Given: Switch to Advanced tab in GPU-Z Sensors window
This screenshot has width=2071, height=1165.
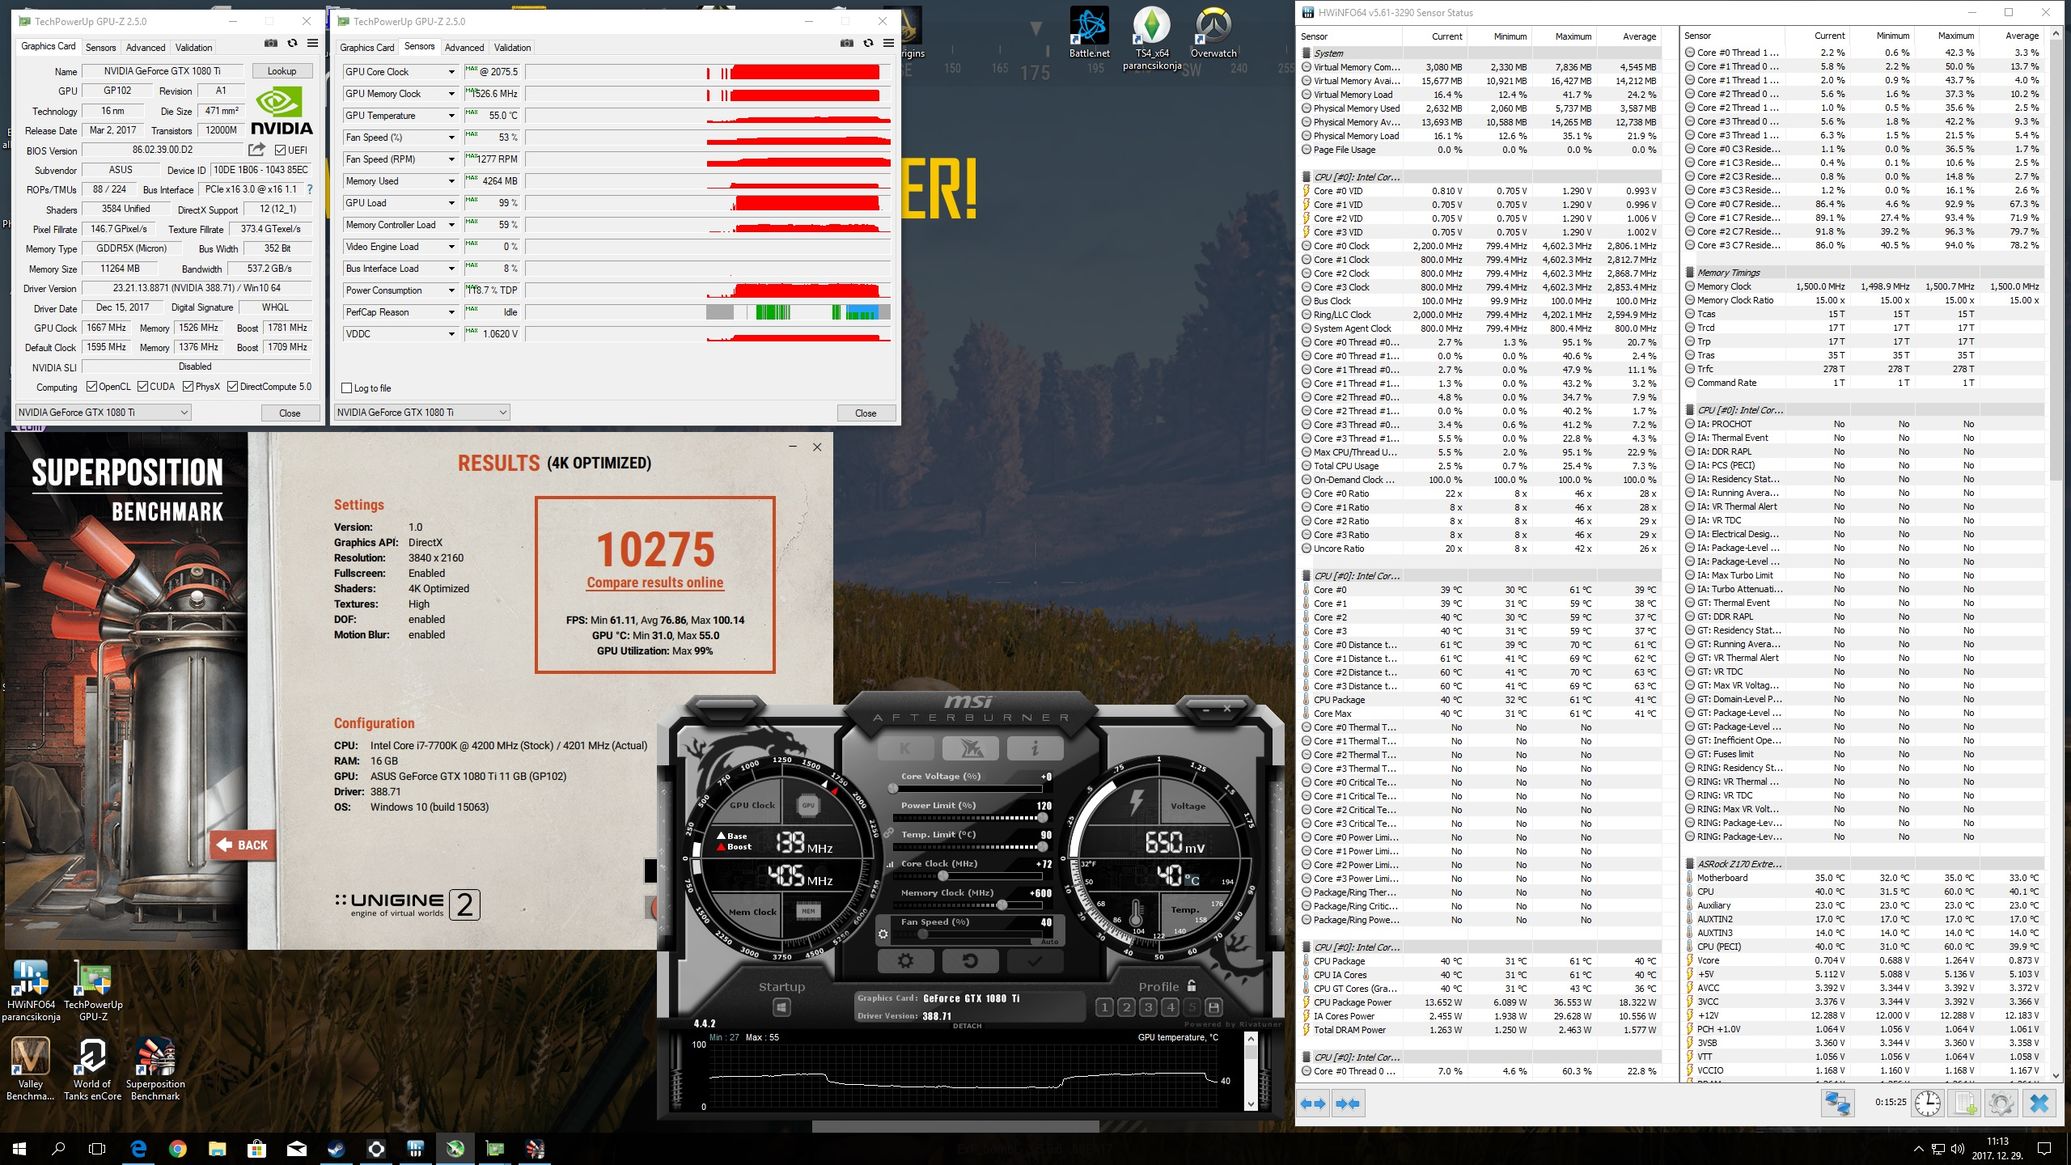Looking at the screenshot, I should (464, 47).
